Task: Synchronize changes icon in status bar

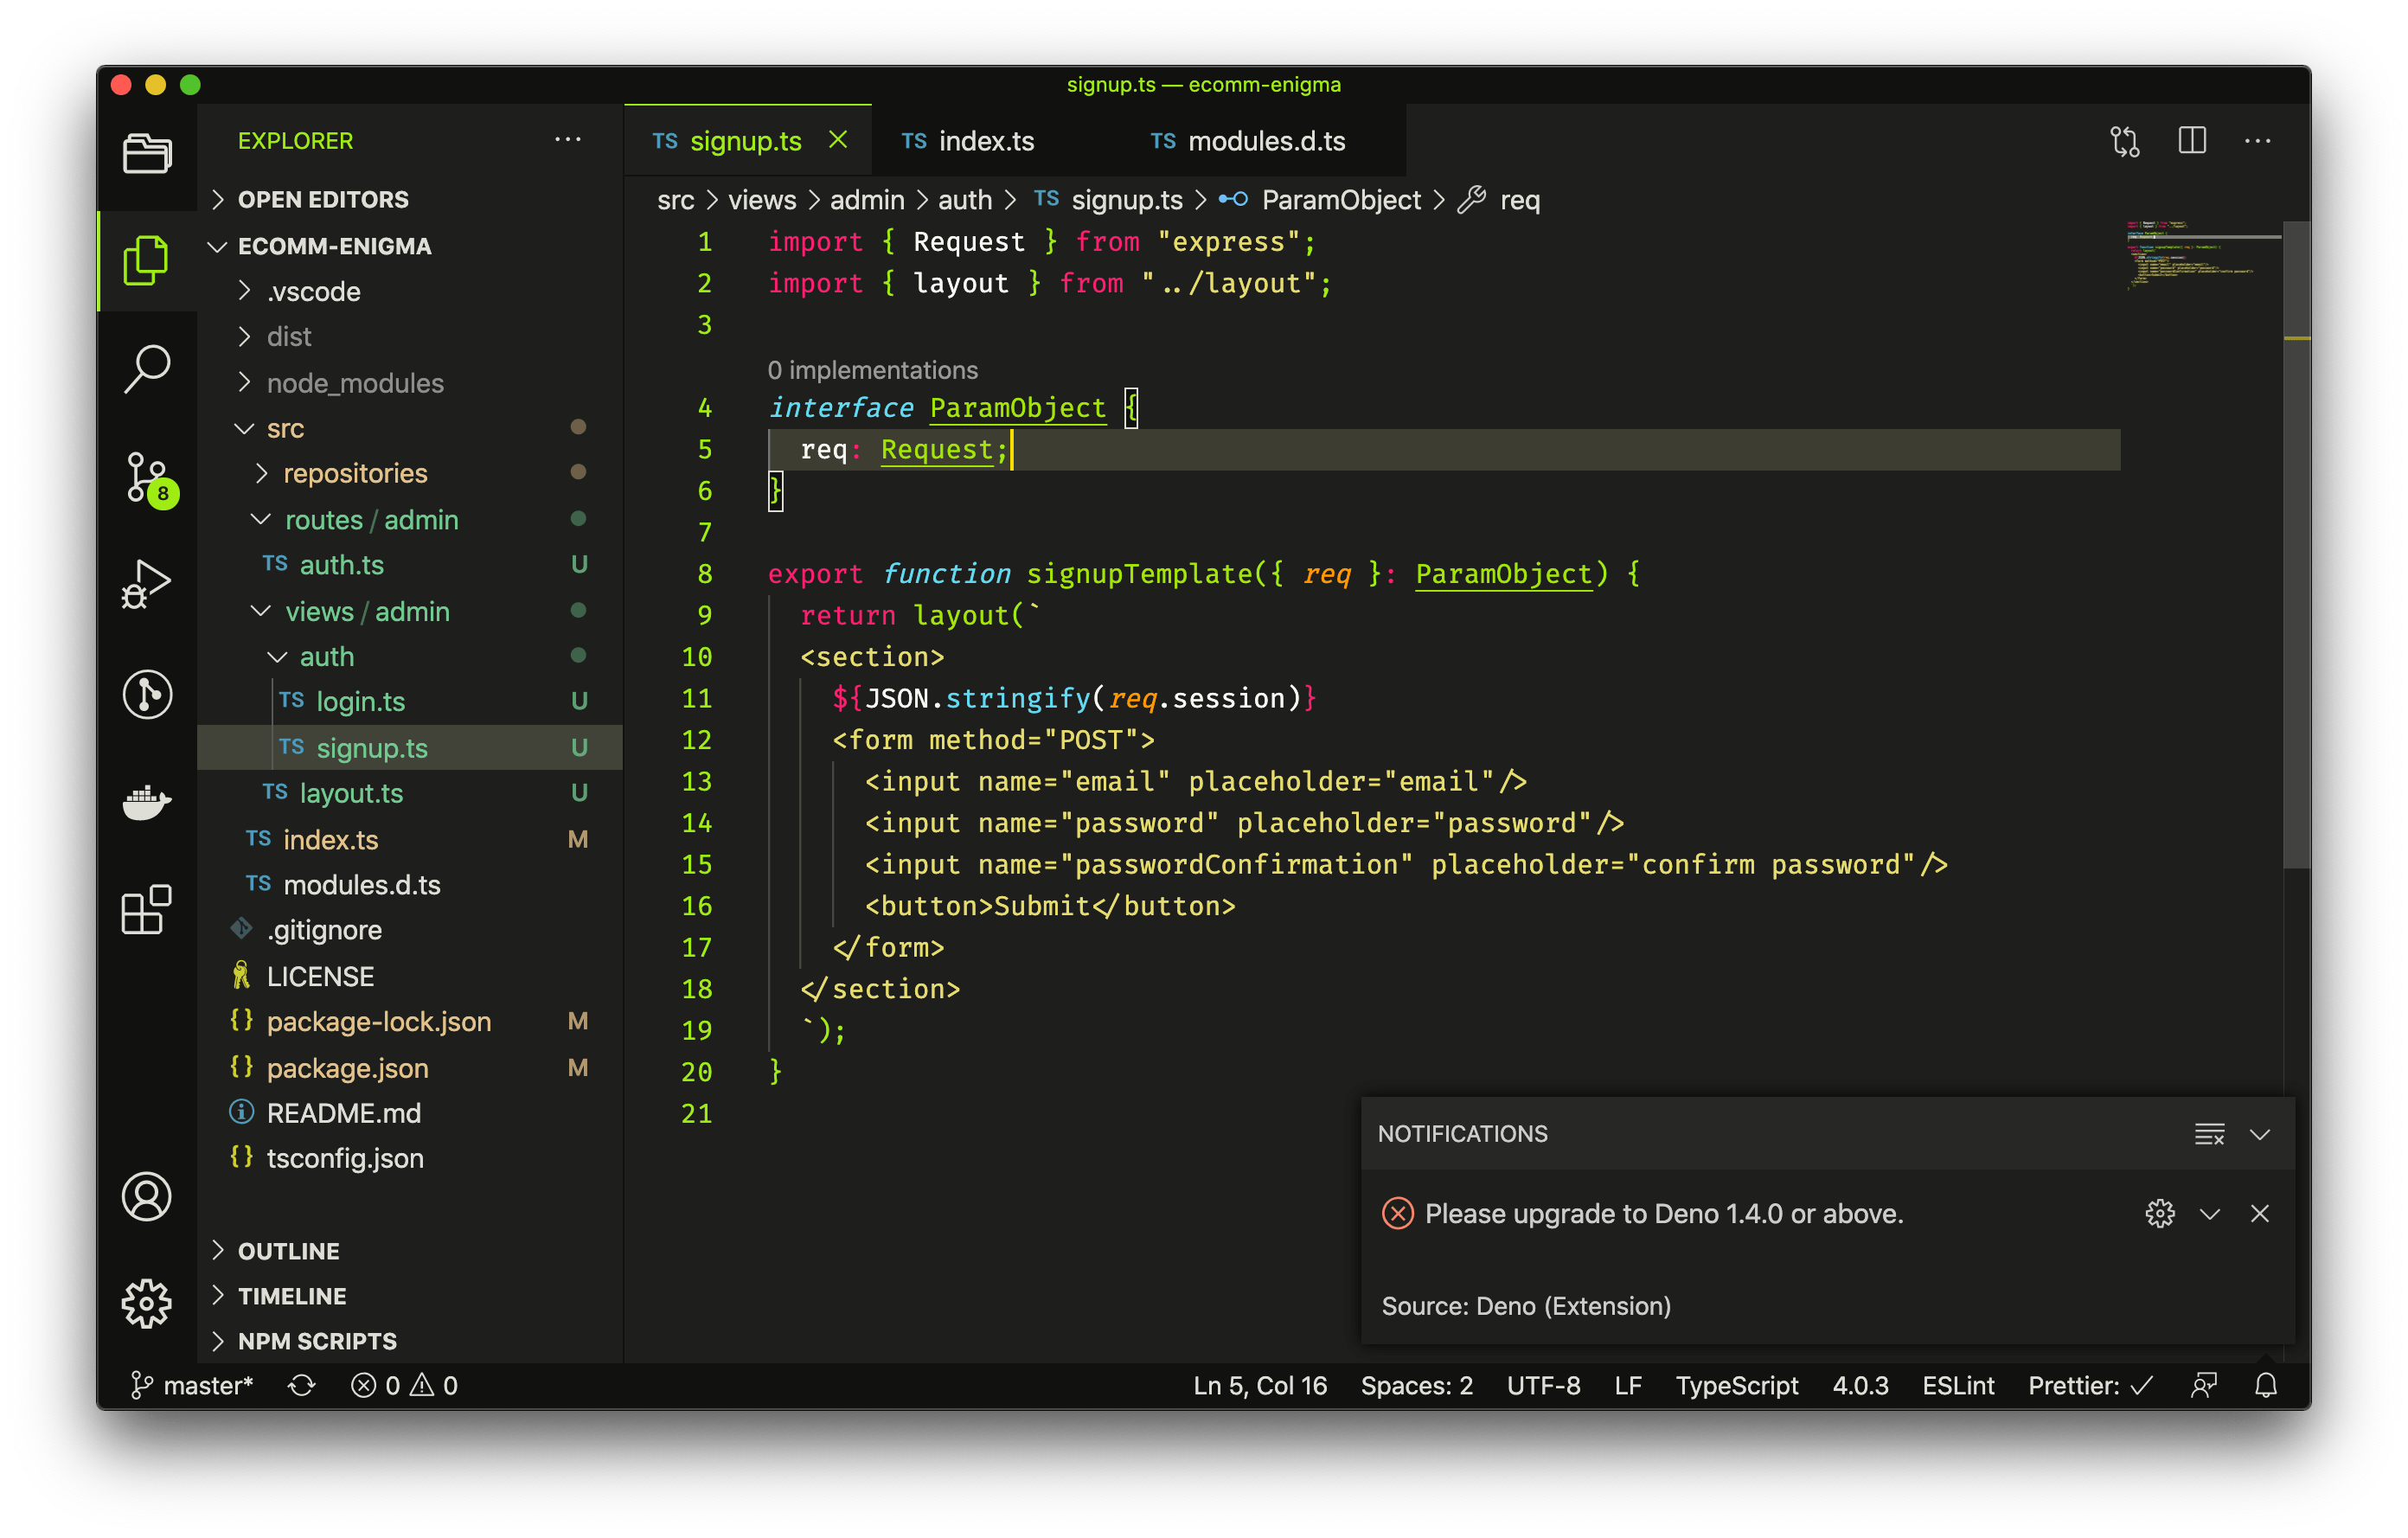Action: (x=301, y=1385)
